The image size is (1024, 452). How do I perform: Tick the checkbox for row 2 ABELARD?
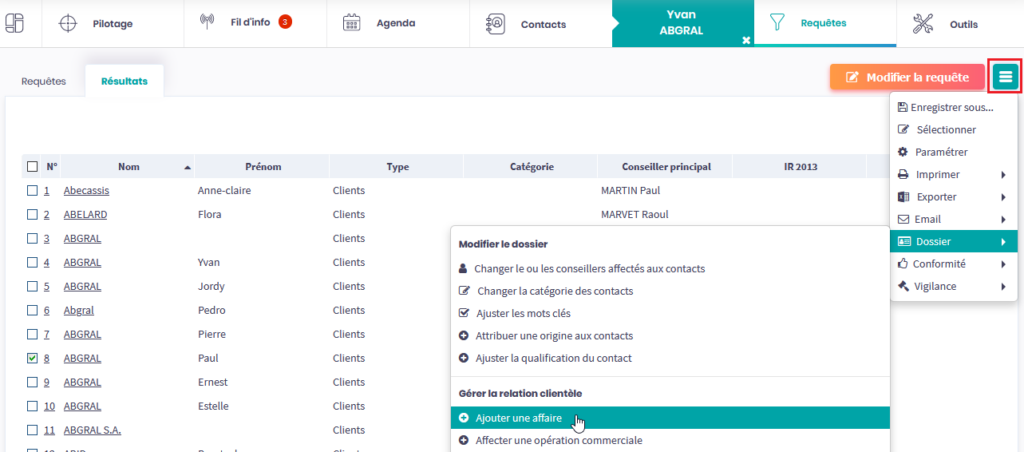(x=33, y=214)
